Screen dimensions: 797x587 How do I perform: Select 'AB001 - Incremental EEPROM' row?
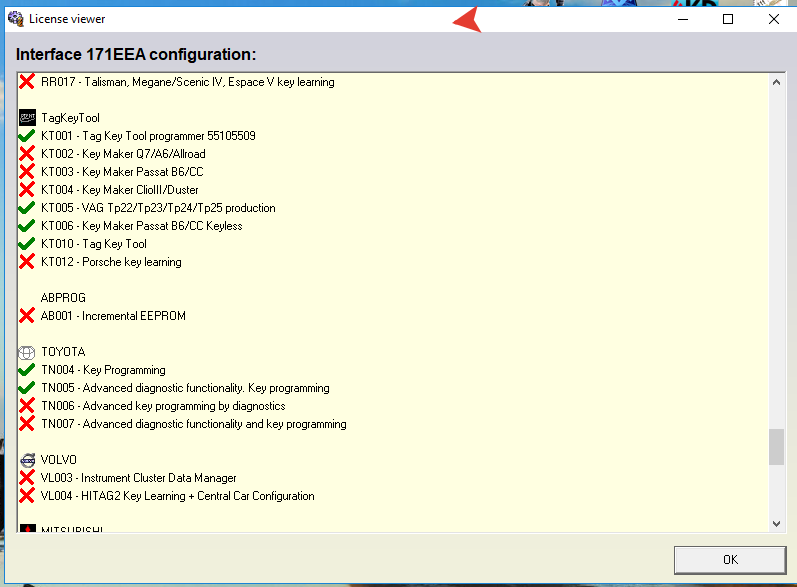tap(113, 316)
